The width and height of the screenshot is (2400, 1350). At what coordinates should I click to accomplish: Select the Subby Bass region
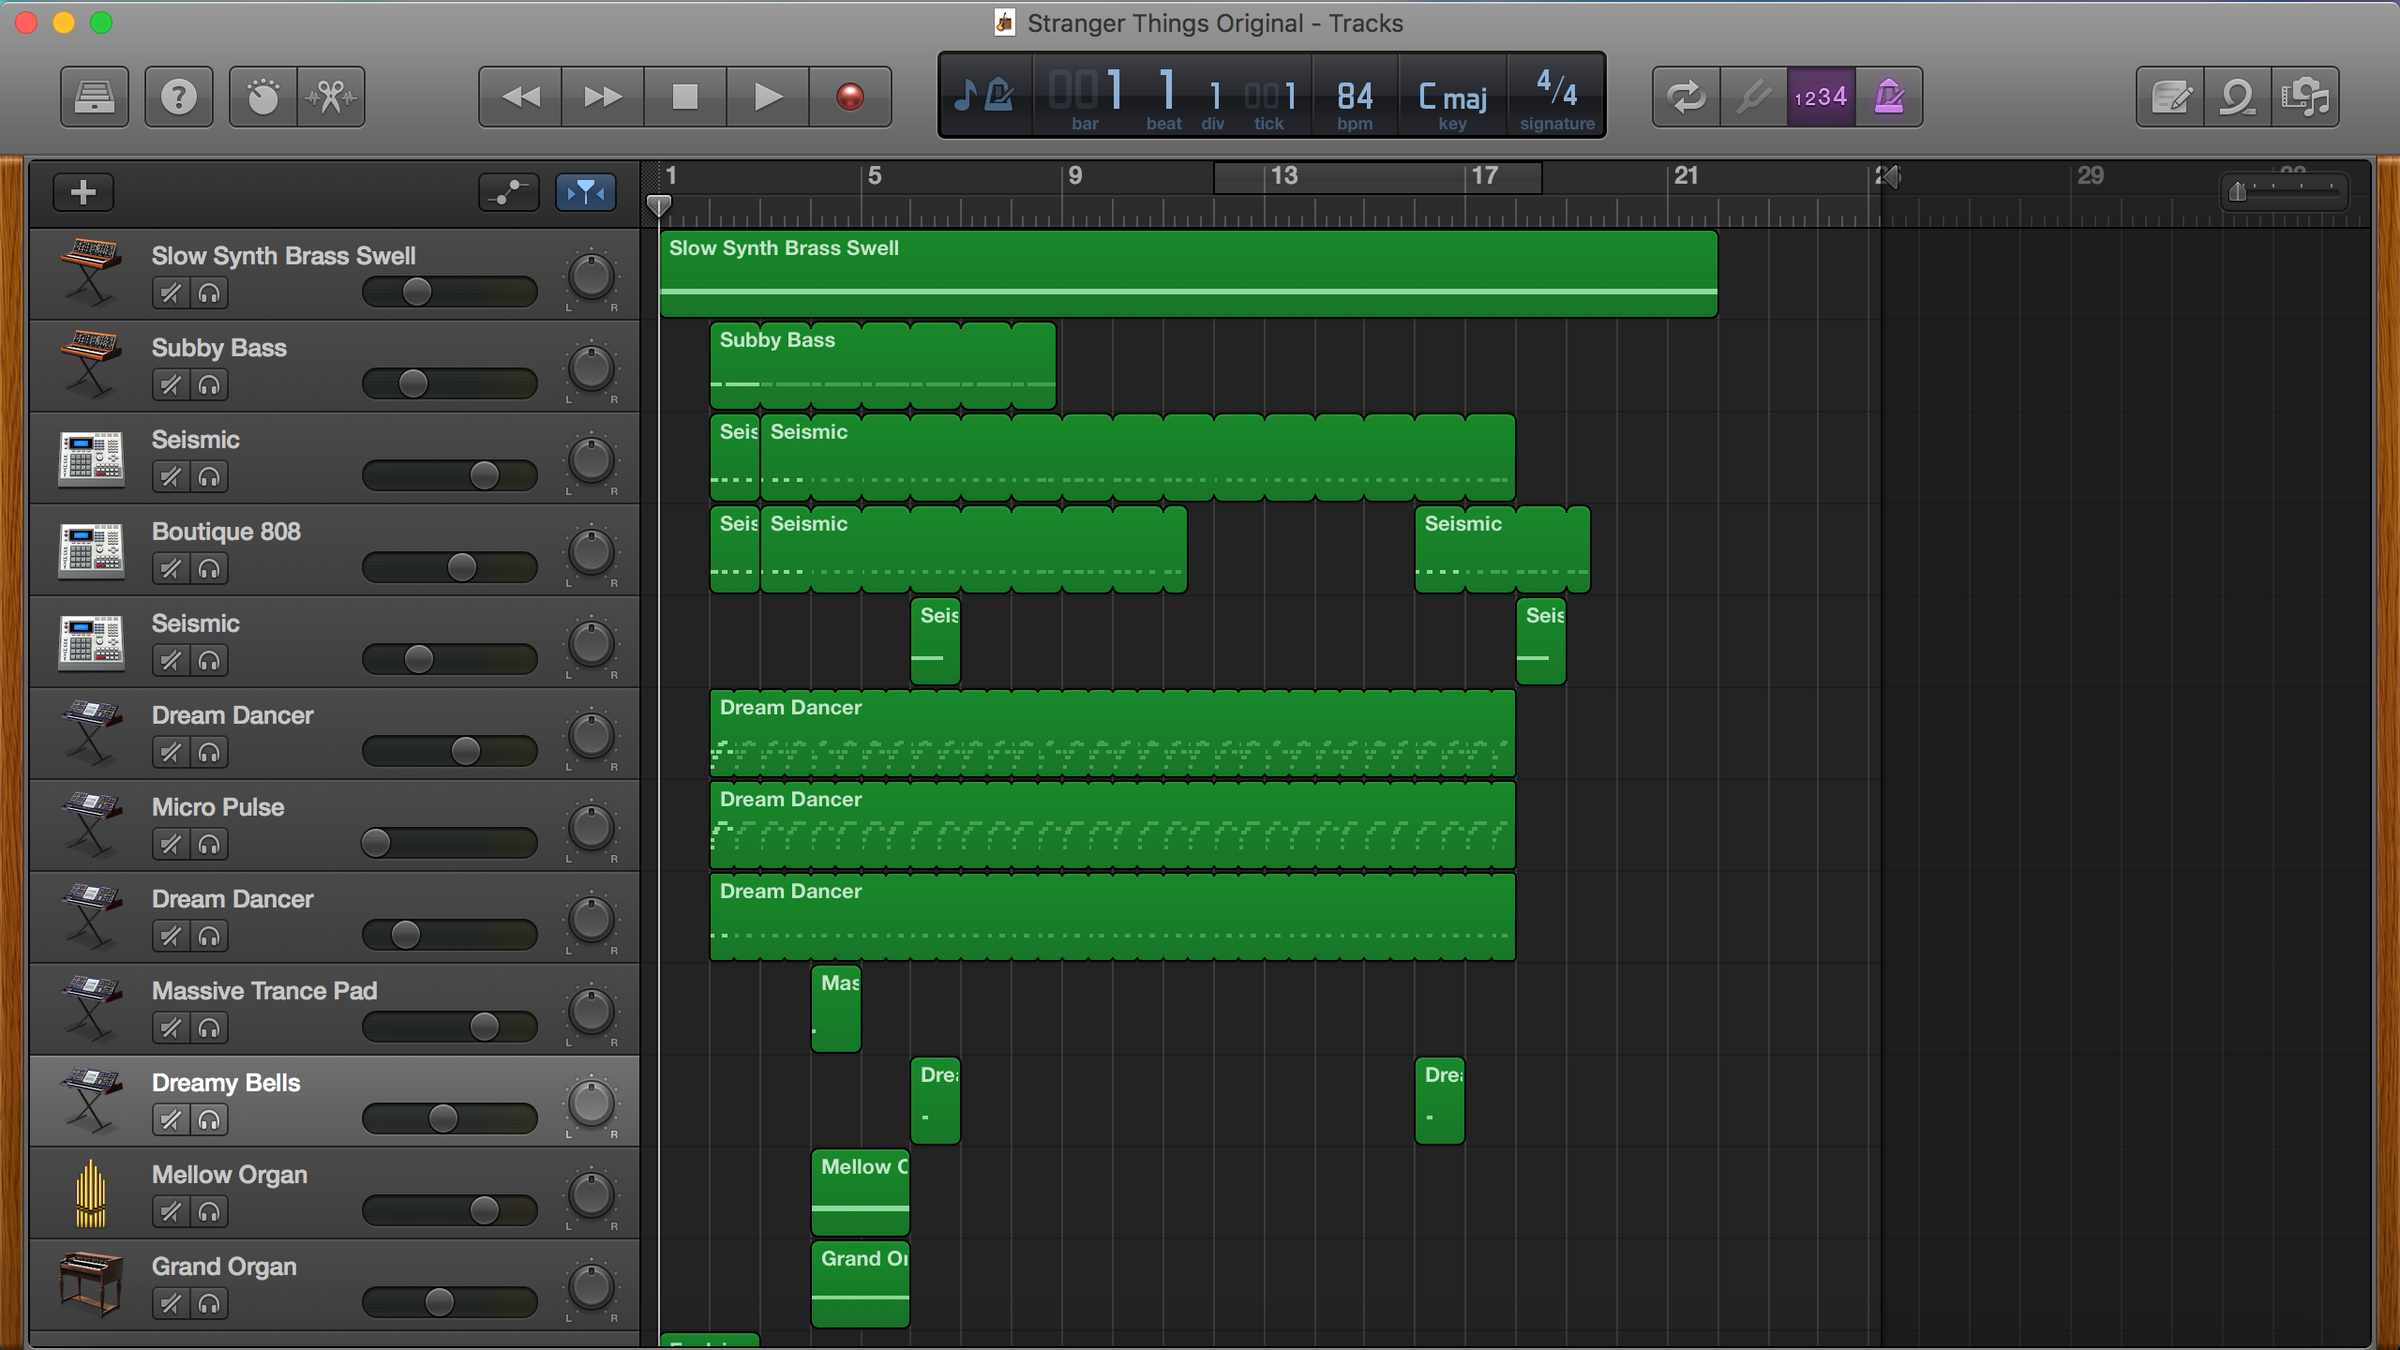click(883, 366)
